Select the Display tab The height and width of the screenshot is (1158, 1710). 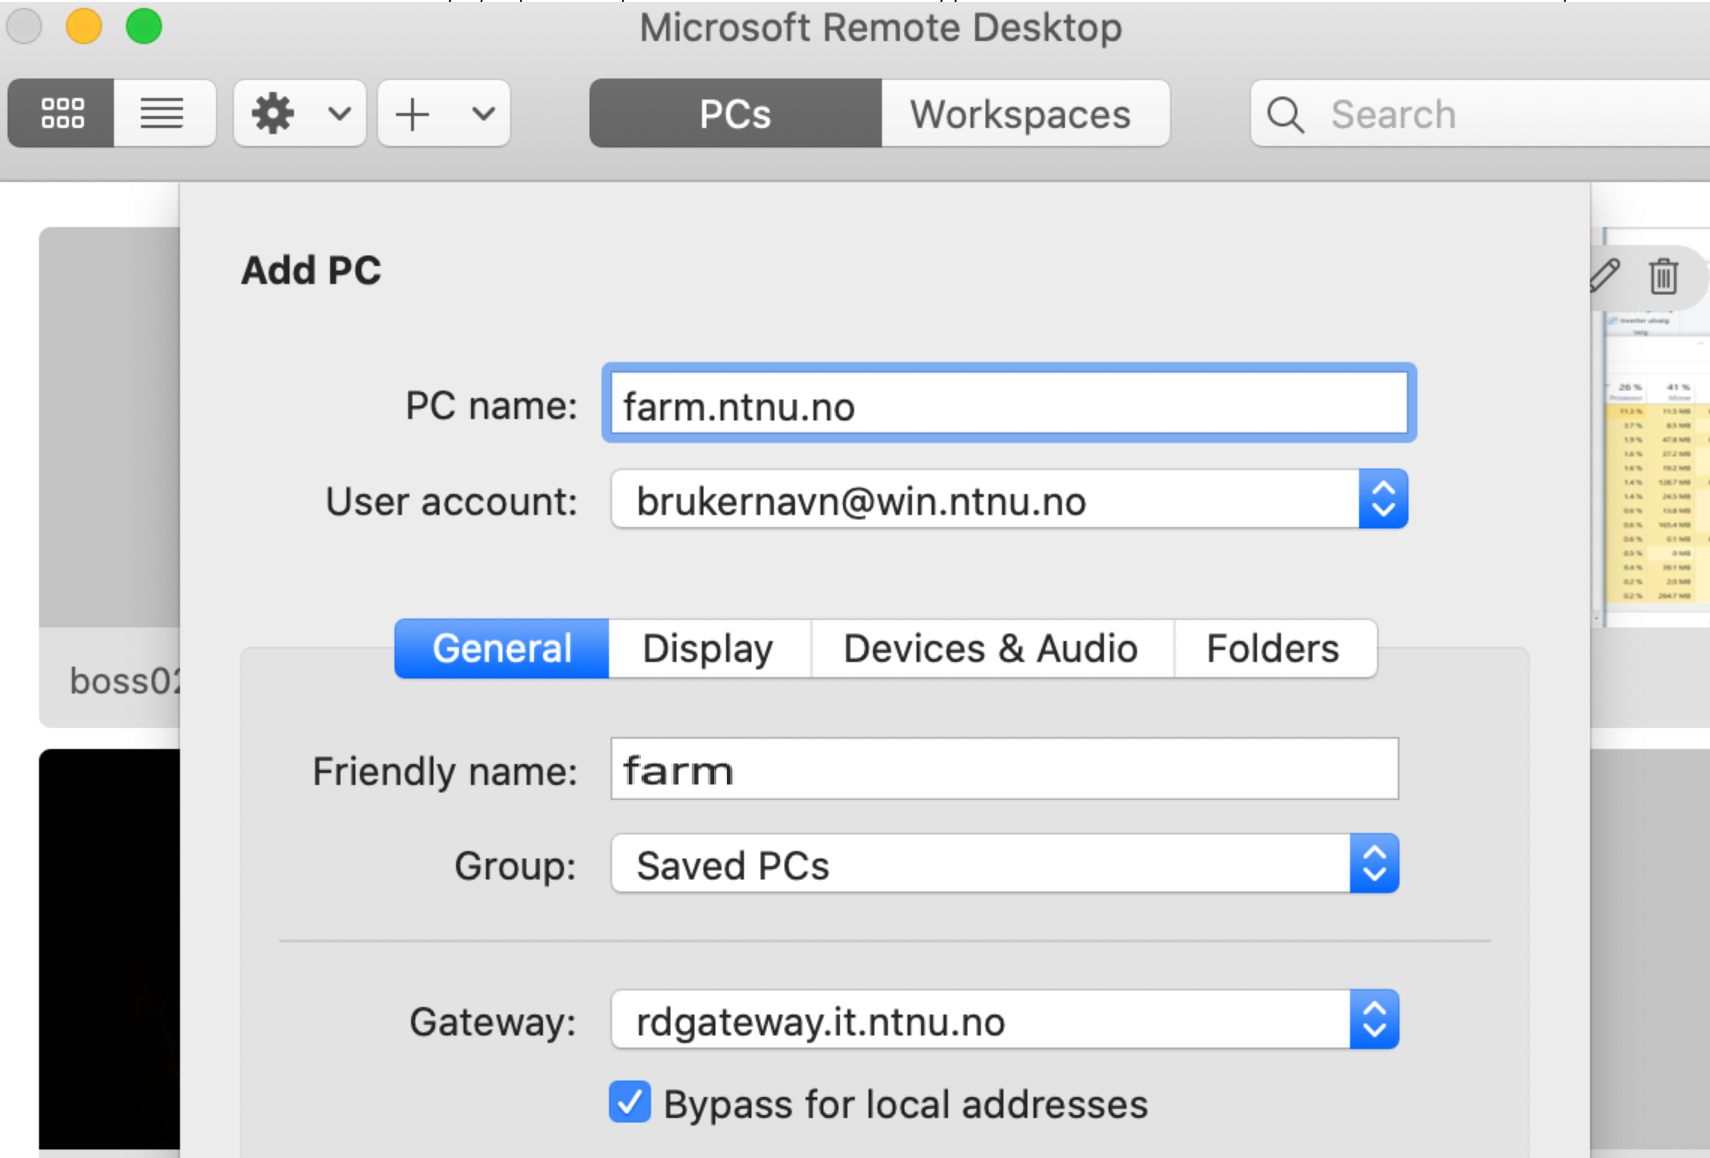[x=709, y=648]
